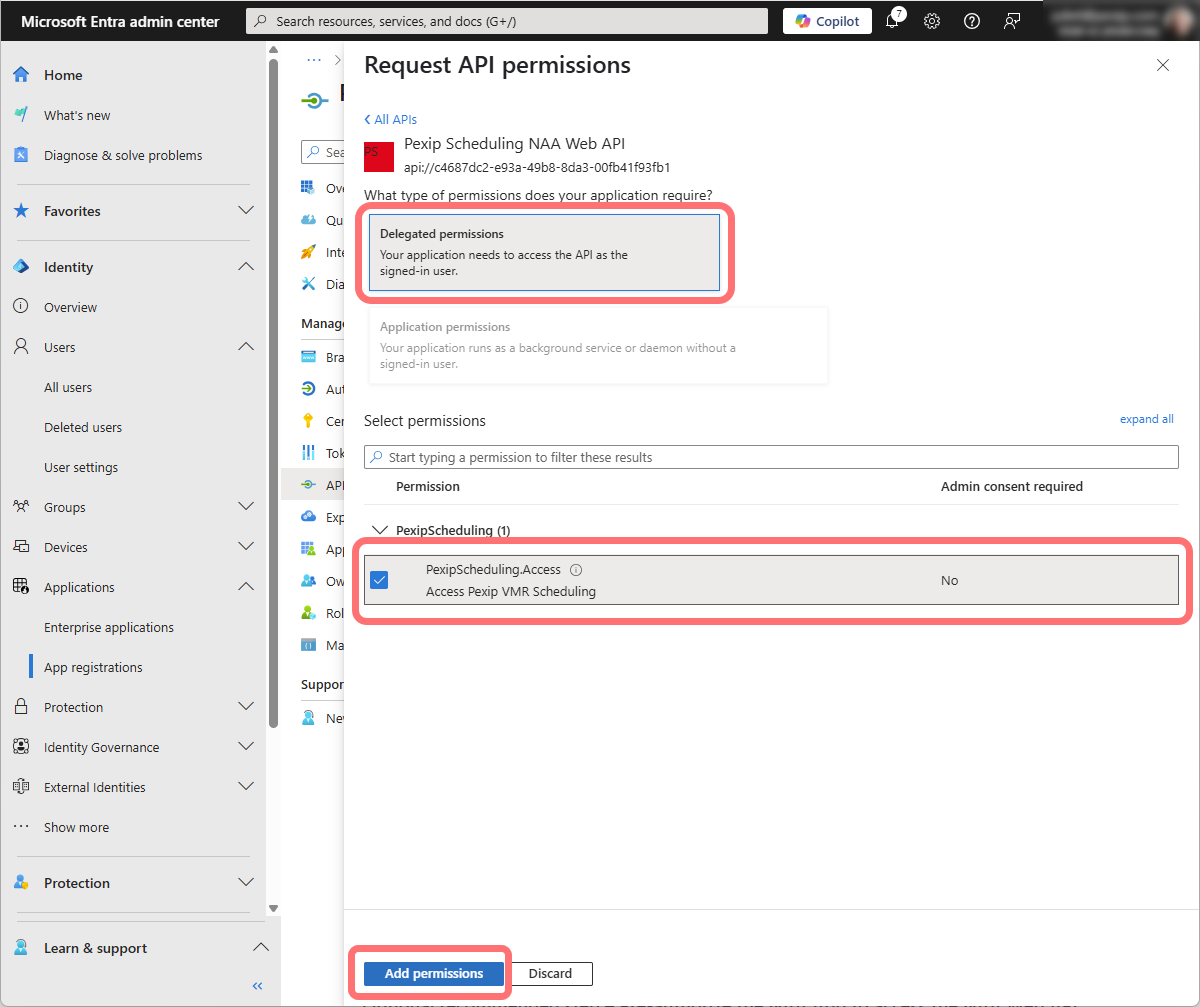Click the help question mark icon
Viewport: 1200px width, 1007px height.
[x=971, y=21]
